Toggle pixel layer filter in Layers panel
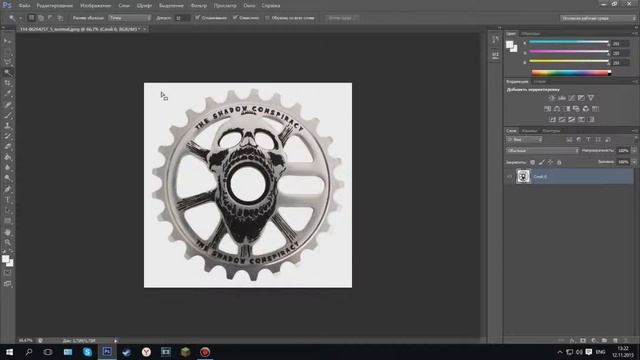 pos(569,140)
